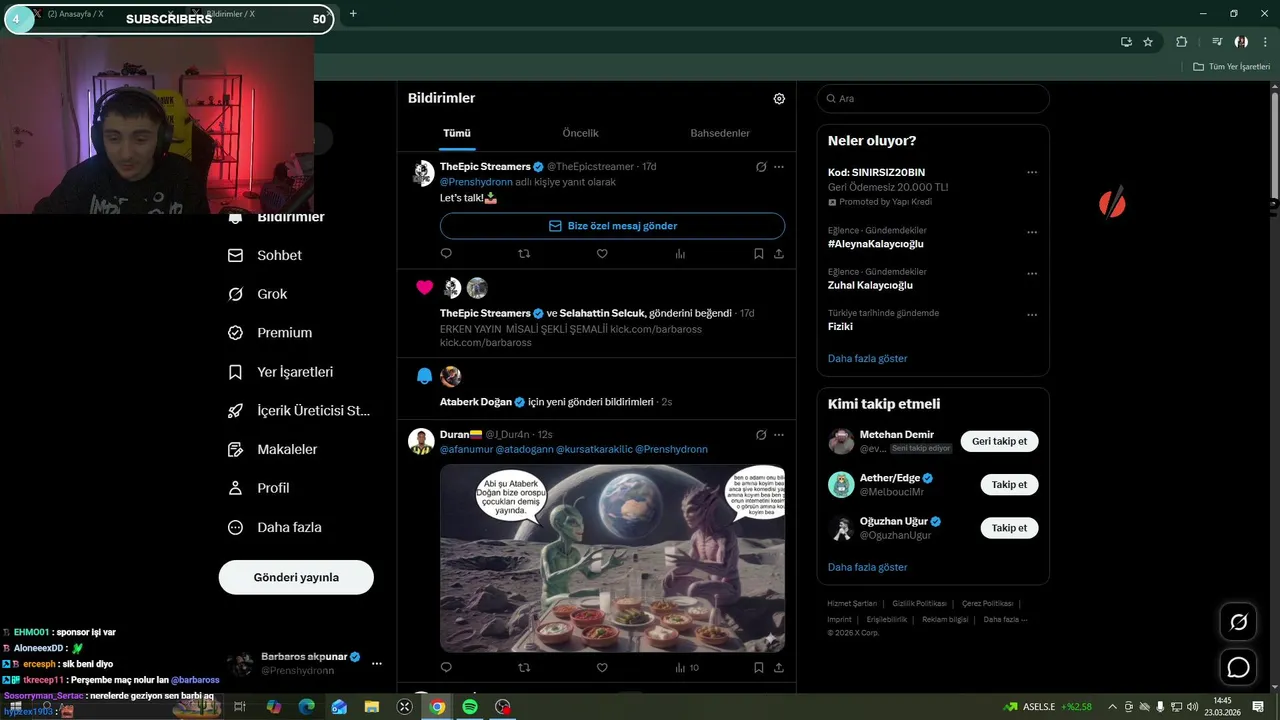Click Geri takip et for Metehan Demir
This screenshot has height=720, width=1280.
coord(1000,441)
